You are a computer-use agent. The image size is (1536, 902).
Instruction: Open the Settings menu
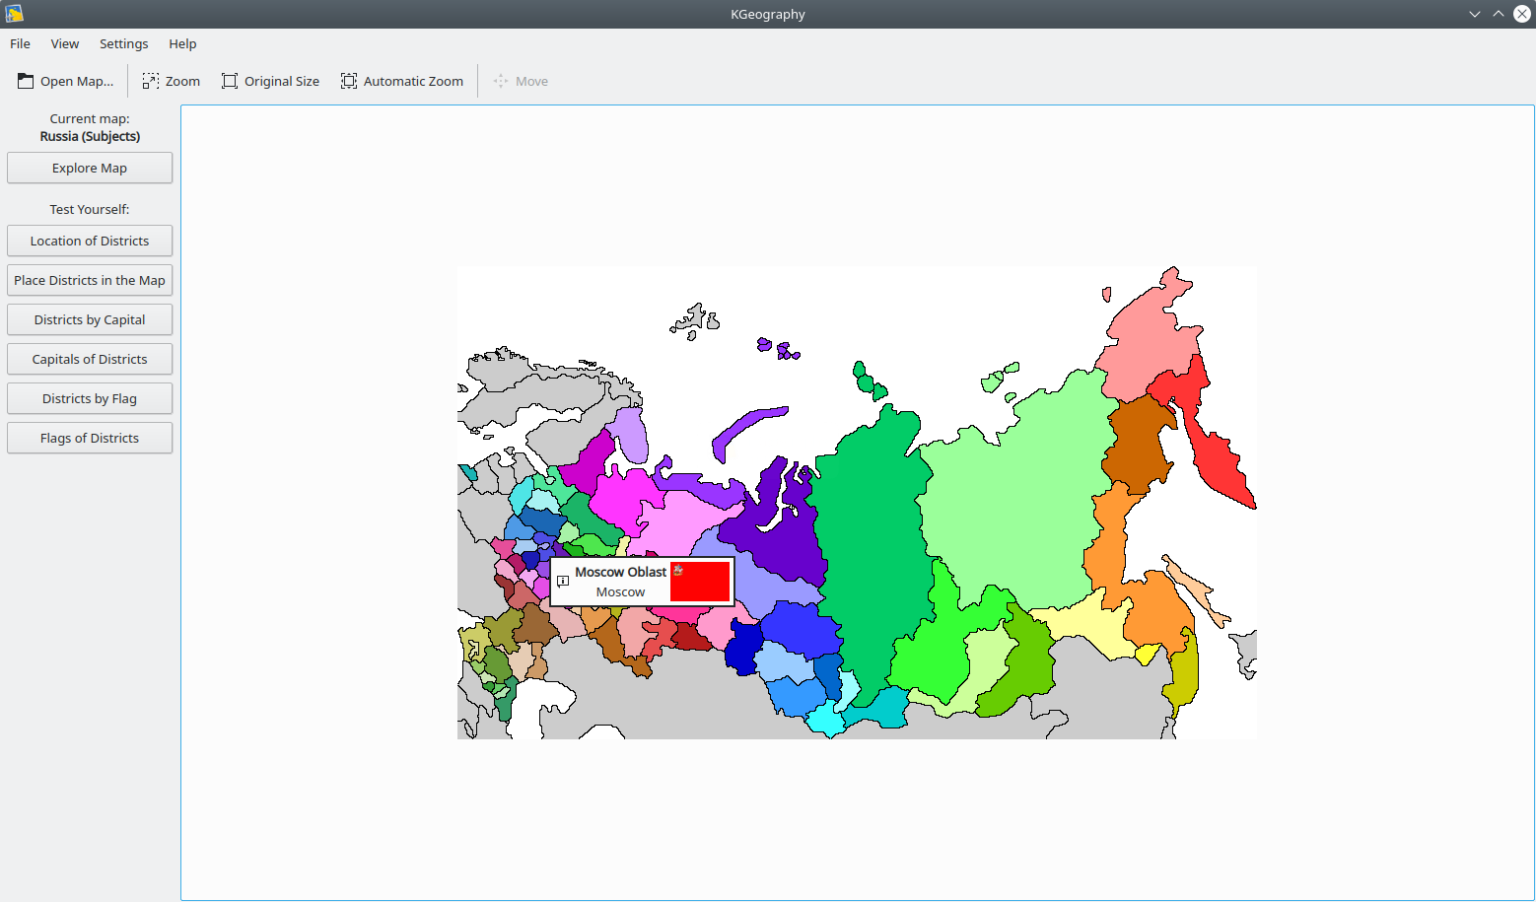(123, 44)
